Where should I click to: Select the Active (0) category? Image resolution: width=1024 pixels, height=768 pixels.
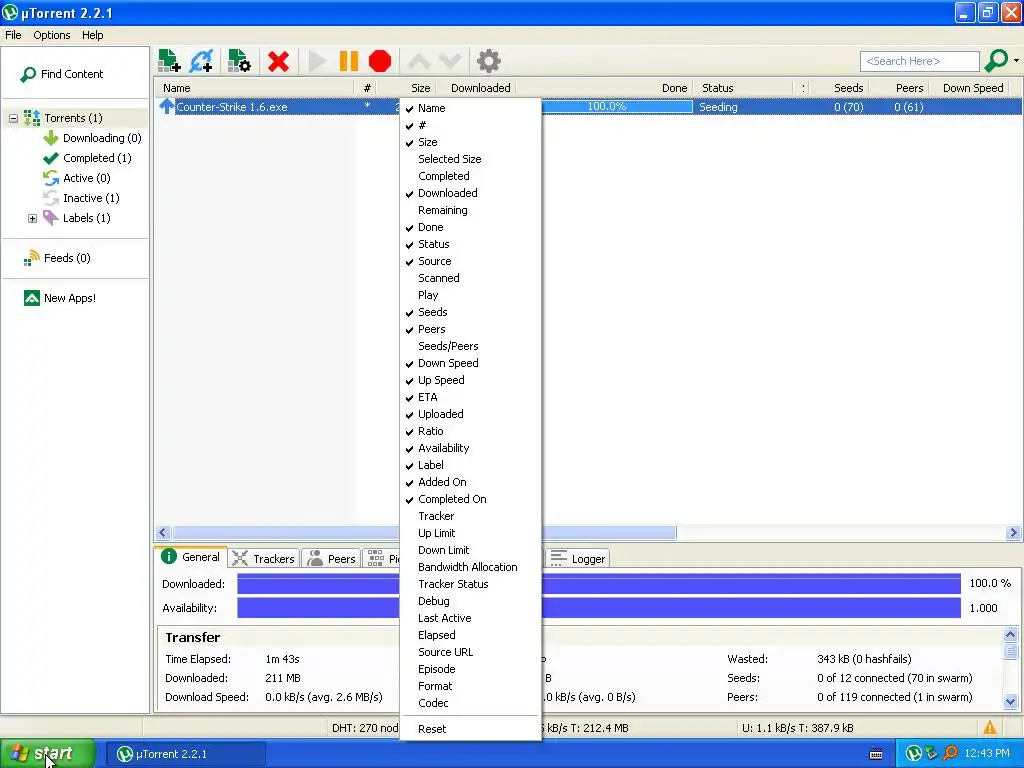(x=87, y=178)
